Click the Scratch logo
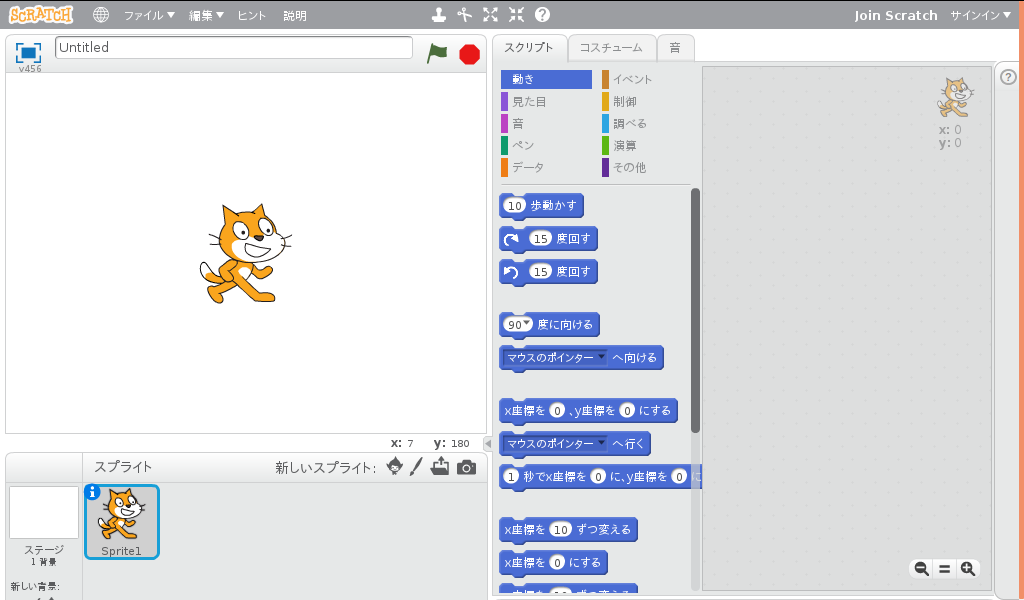Viewport: 1024px width, 600px height. [40, 14]
